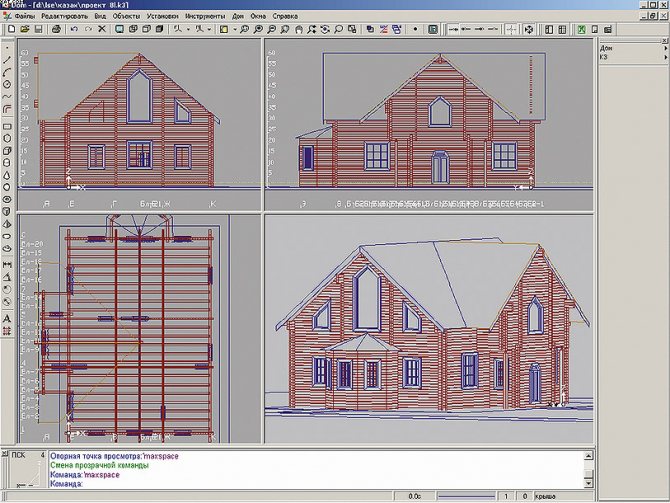Image resolution: width=670 pixels, height=503 pixels.
Task: Open the Редактировать menu
Action: tap(65, 16)
